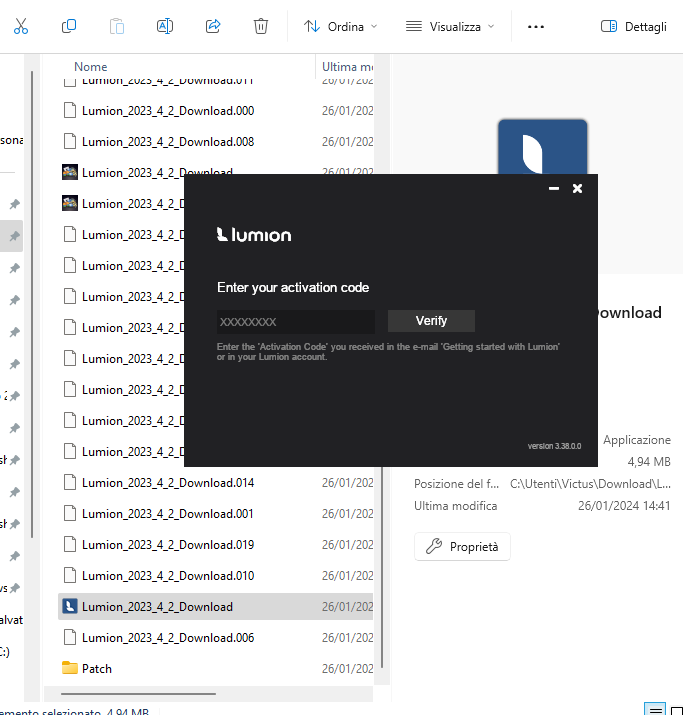Click the 4,94 MB size value in details

649,462
